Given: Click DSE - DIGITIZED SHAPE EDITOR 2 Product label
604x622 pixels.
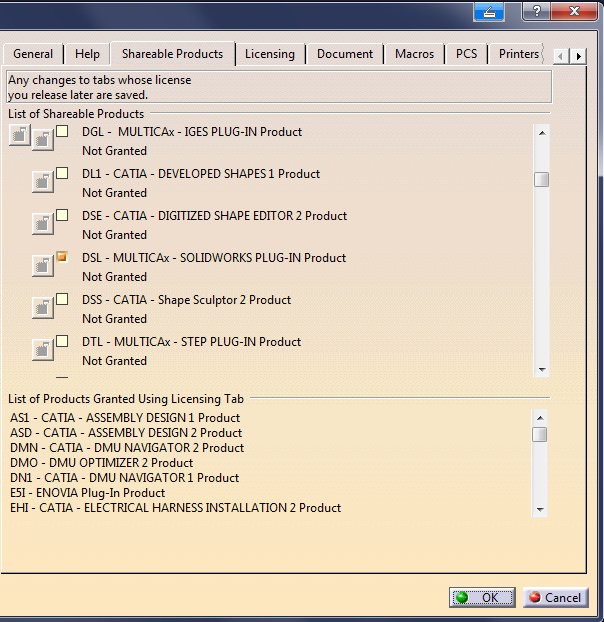Looking at the screenshot, I should 215,216.
